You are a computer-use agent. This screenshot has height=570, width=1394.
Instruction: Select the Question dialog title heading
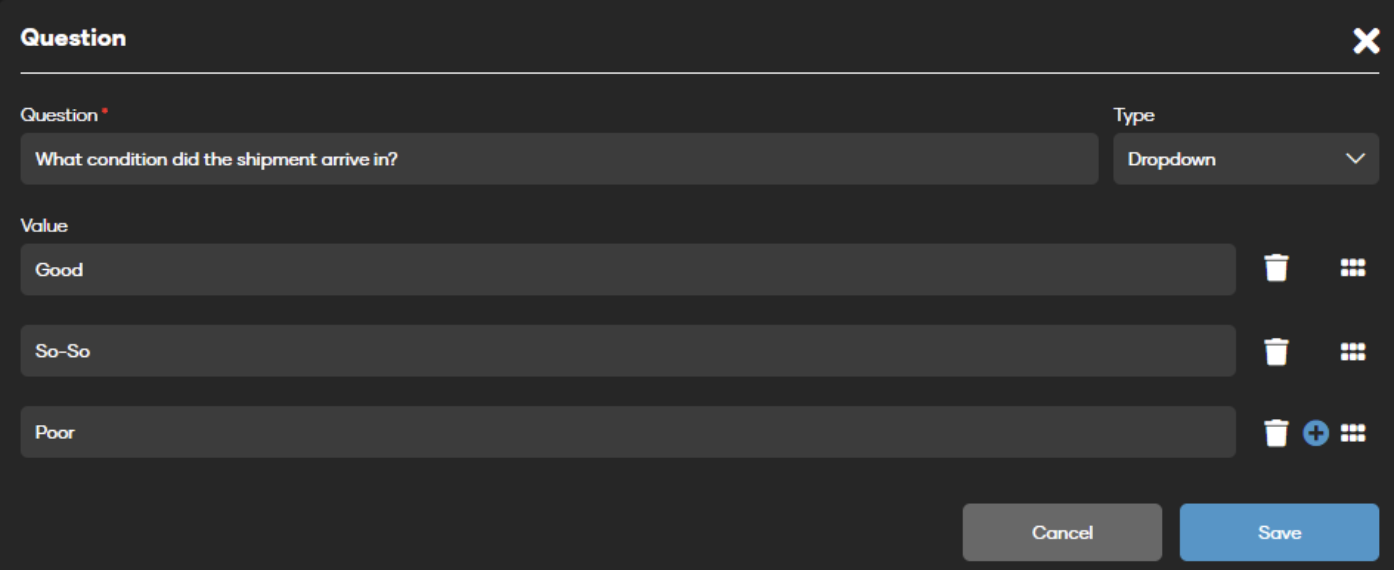73,38
